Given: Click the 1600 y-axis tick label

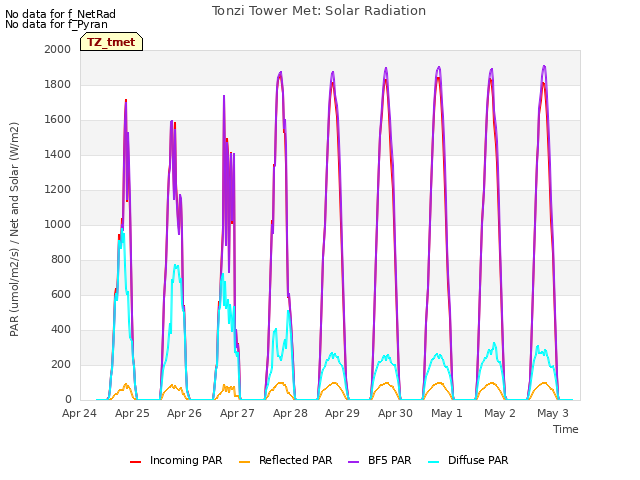Looking at the screenshot, I should tap(58, 120).
